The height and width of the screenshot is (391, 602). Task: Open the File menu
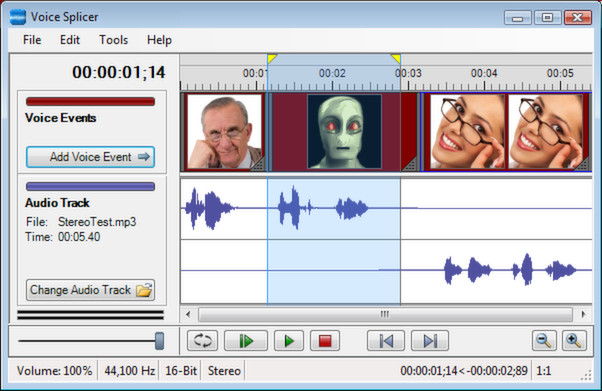click(x=32, y=40)
